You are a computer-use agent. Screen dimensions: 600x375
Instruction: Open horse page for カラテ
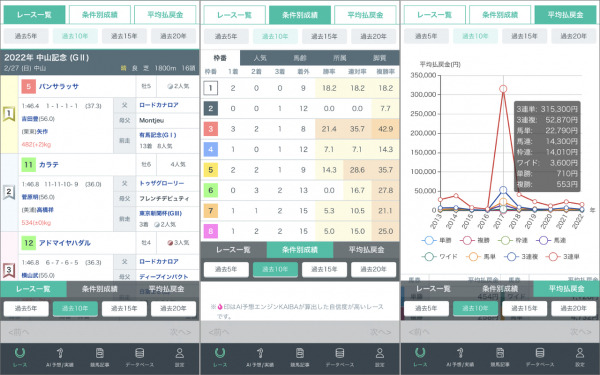(49, 165)
